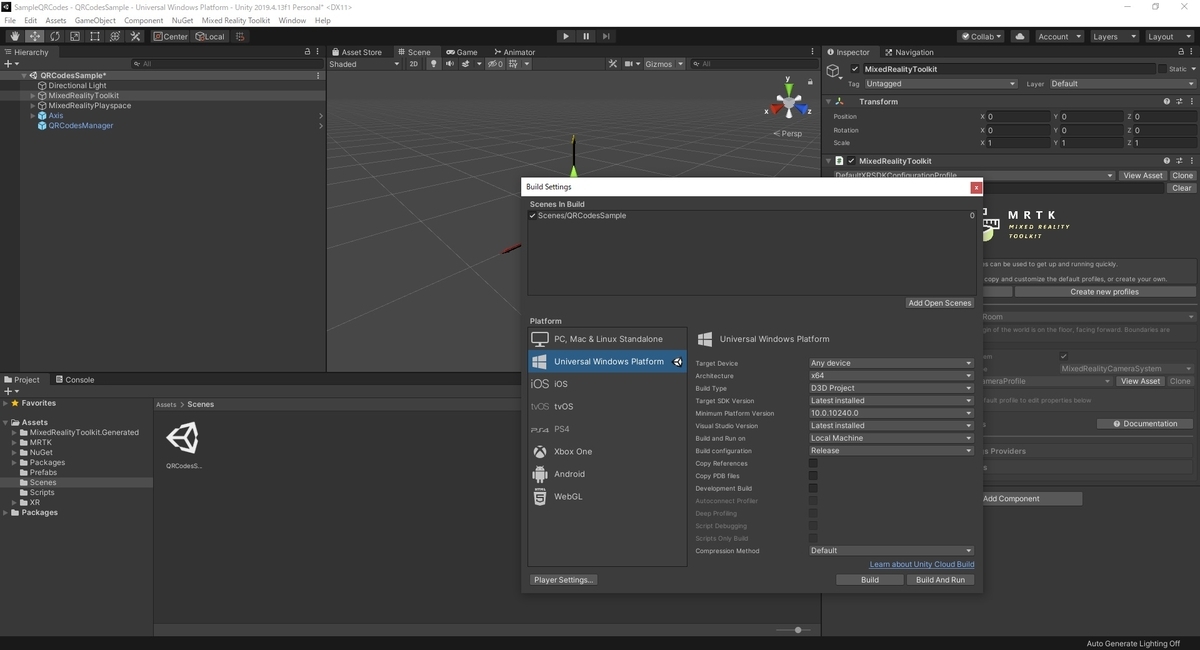Toggle scene lighting bulb icon
This screenshot has height=650, width=1200.
(x=433, y=64)
